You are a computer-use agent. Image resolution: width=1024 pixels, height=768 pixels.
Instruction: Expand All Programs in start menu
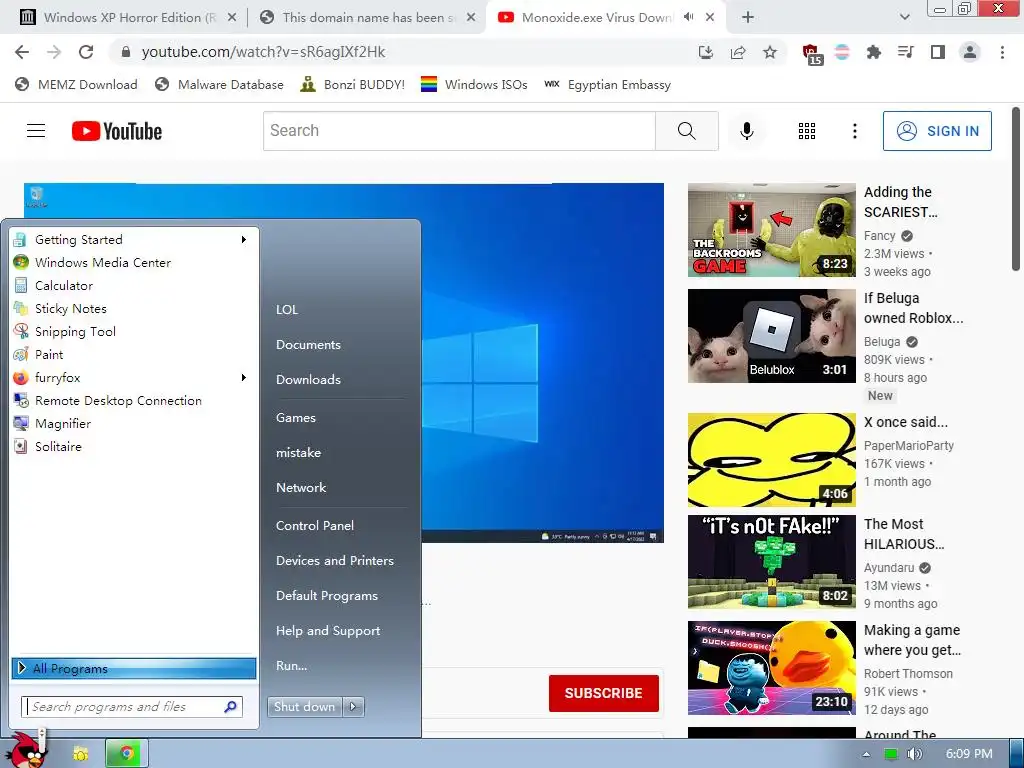[x=134, y=668]
